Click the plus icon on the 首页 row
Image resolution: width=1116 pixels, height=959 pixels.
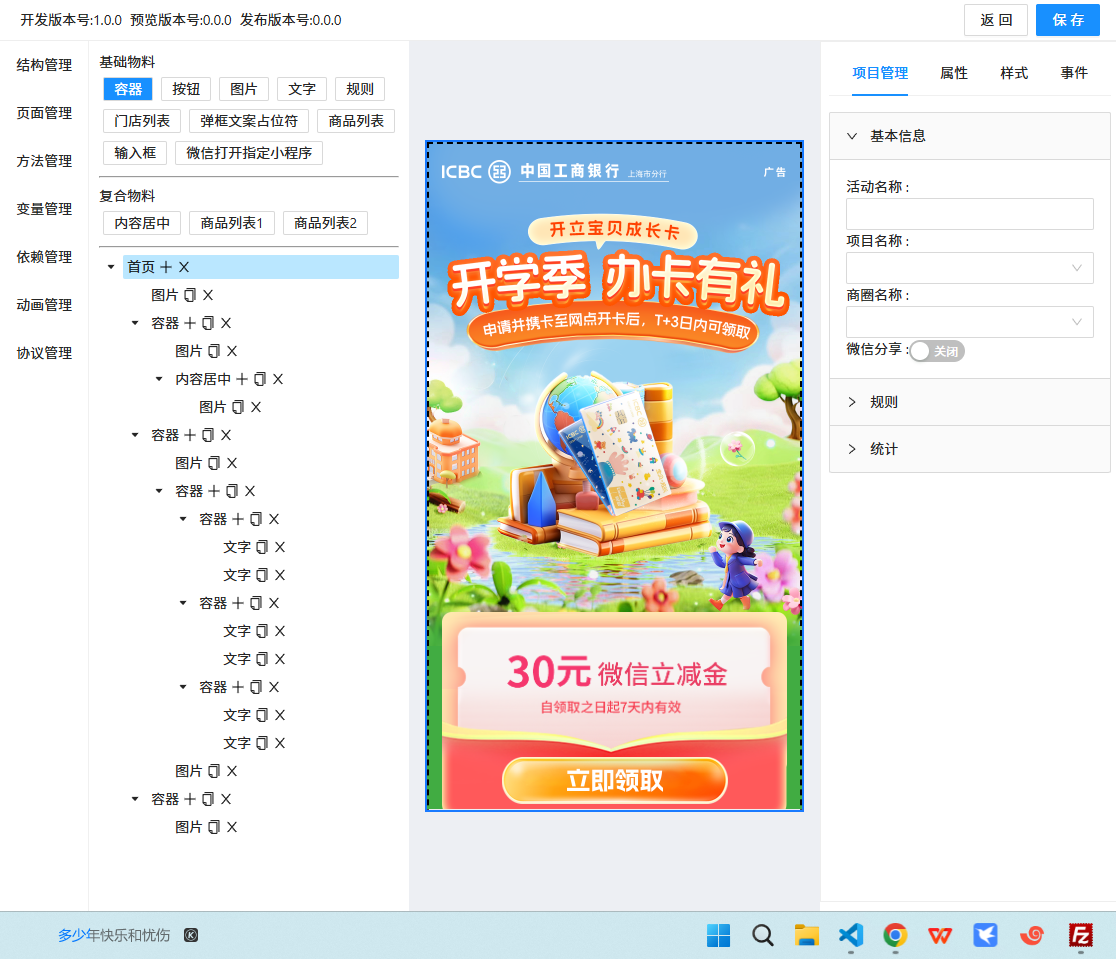click(x=166, y=267)
